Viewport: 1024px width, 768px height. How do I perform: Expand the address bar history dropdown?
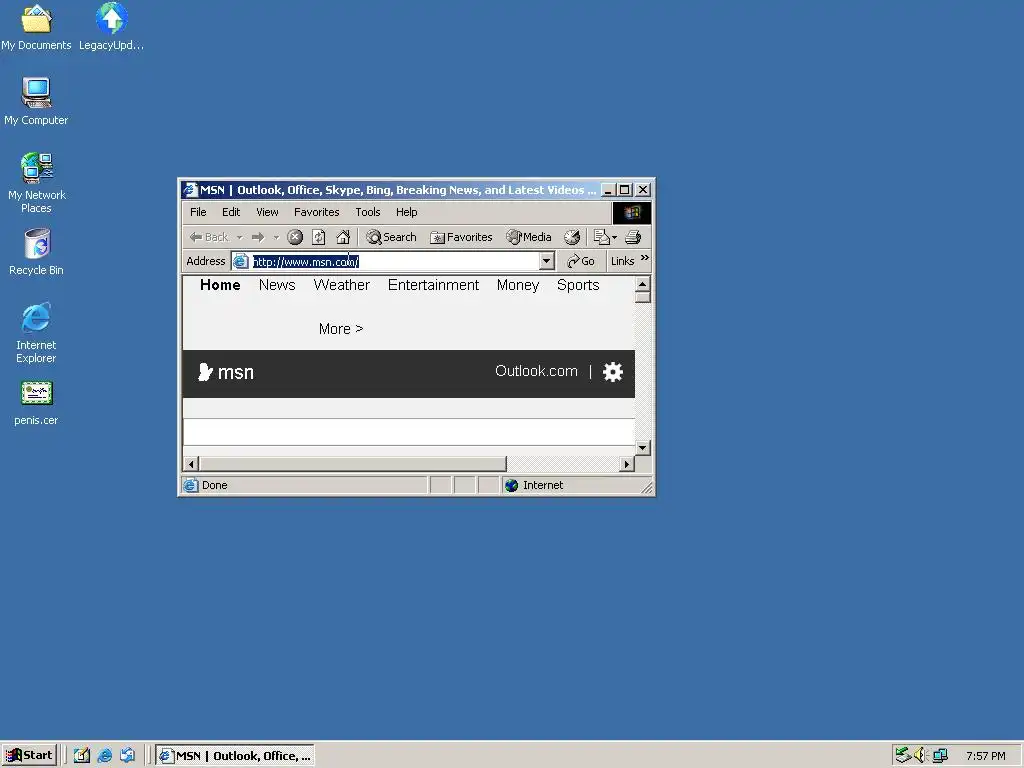coord(547,261)
